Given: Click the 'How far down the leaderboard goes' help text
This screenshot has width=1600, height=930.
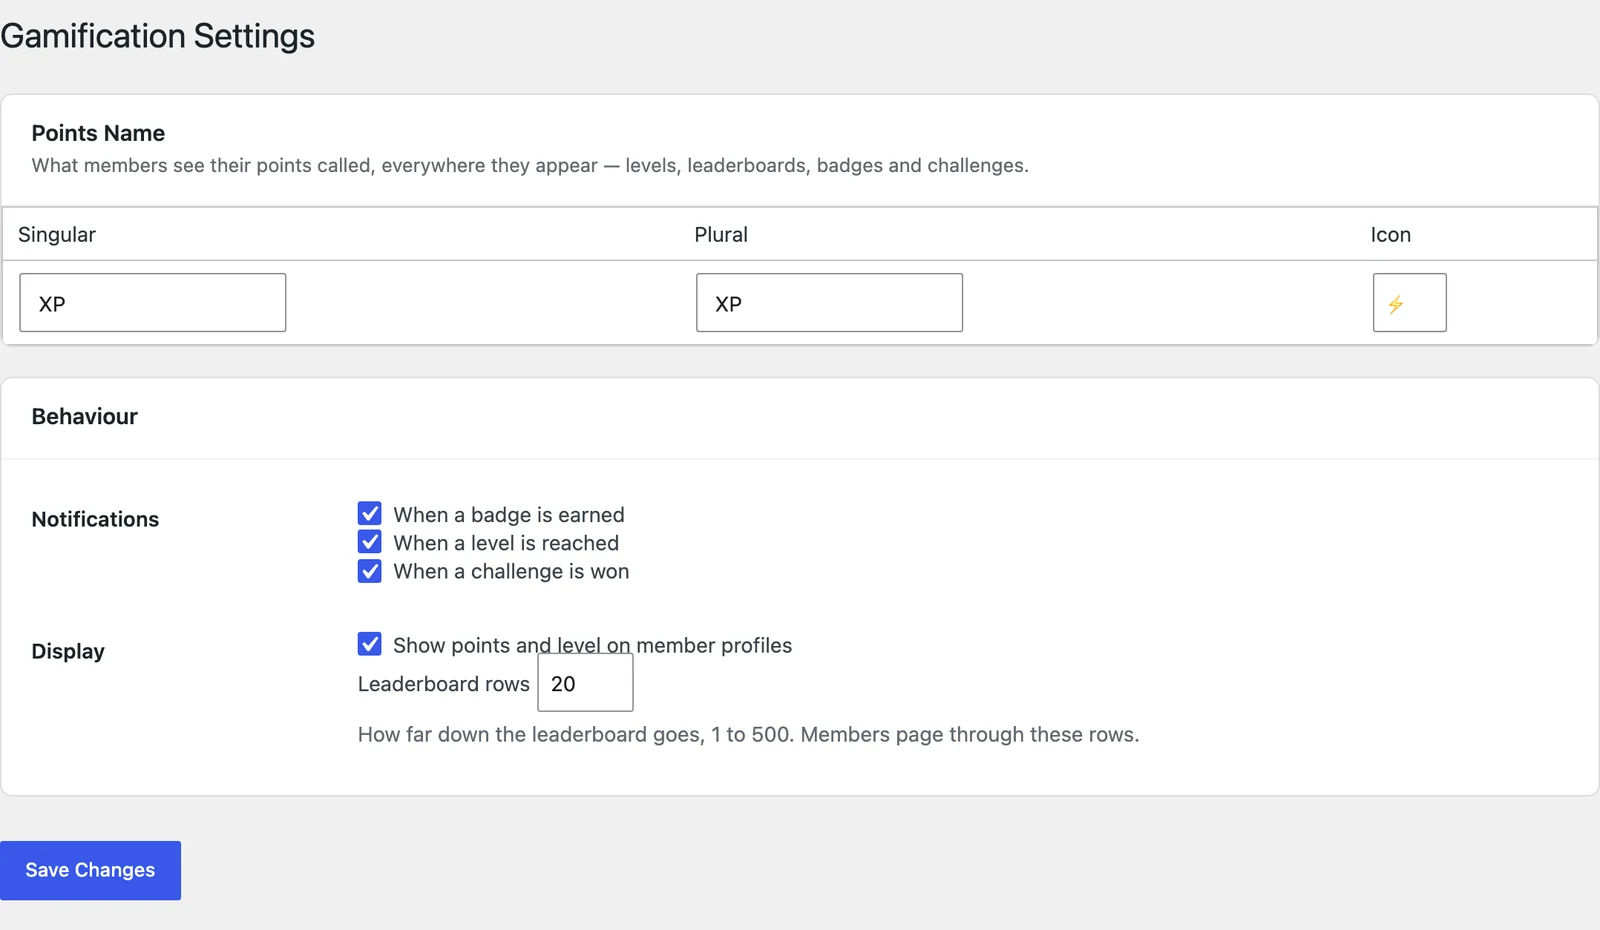Looking at the screenshot, I should point(748,734).
